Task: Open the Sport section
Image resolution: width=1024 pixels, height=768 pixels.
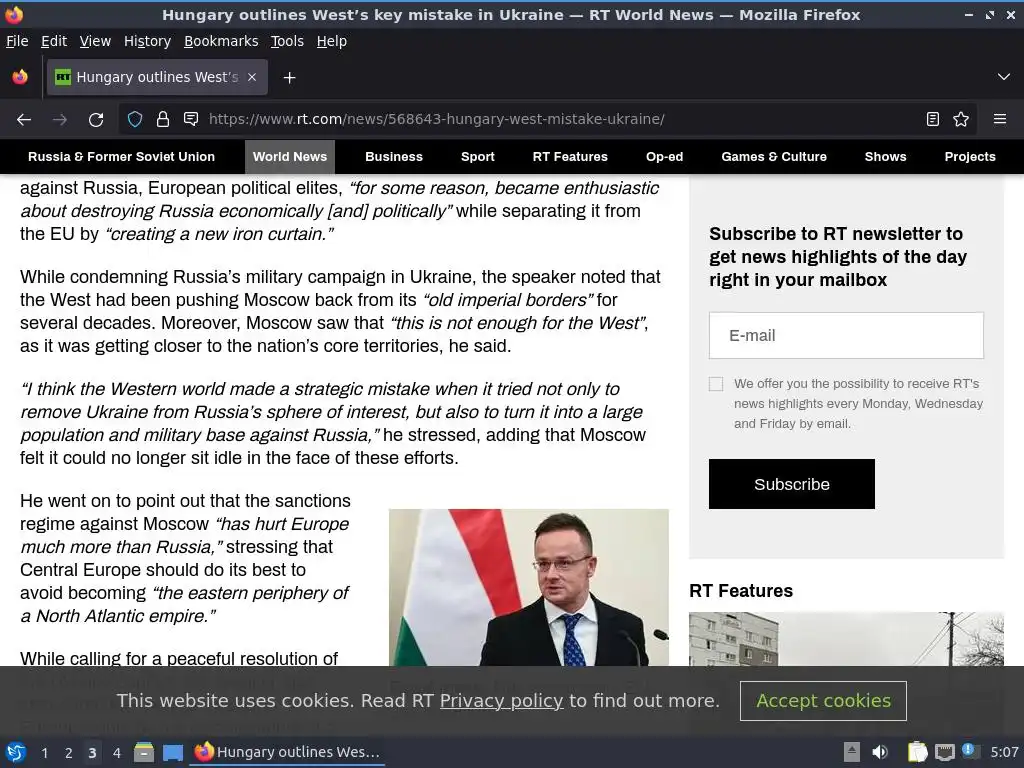Action: click(x=477, y=157)
